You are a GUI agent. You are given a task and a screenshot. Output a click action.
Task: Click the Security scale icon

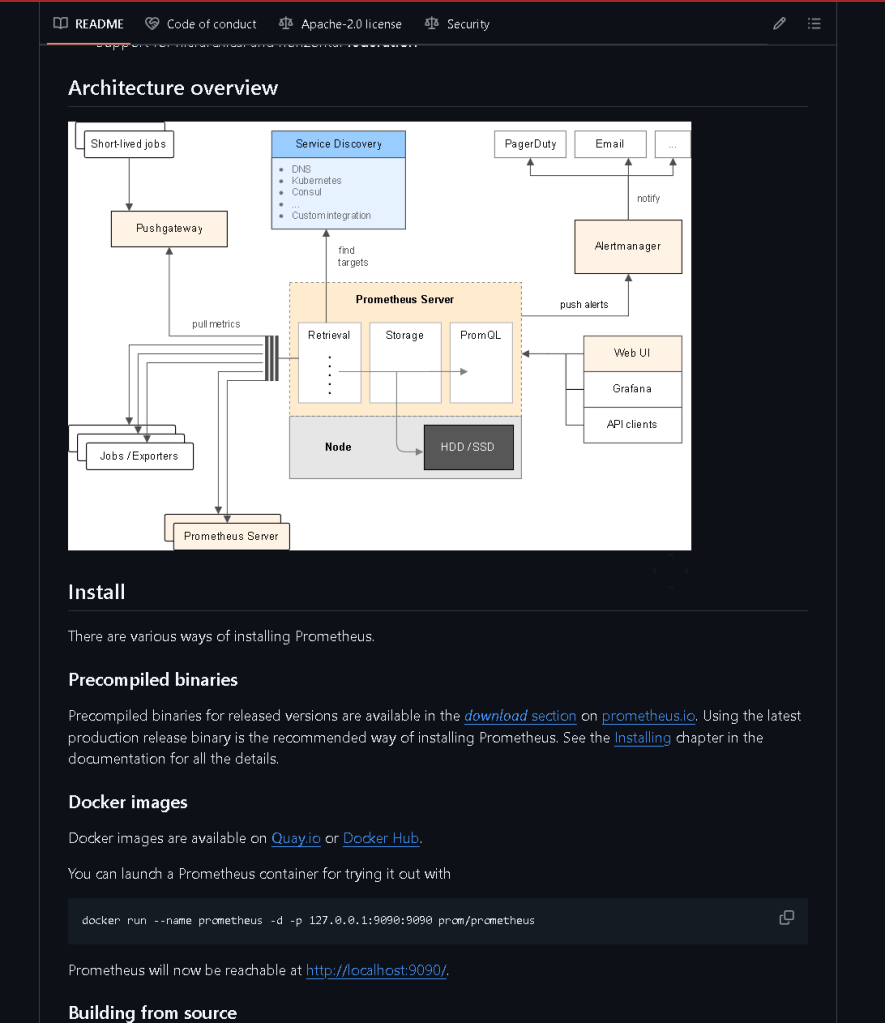pyautogui.click(x=431, y=24)
